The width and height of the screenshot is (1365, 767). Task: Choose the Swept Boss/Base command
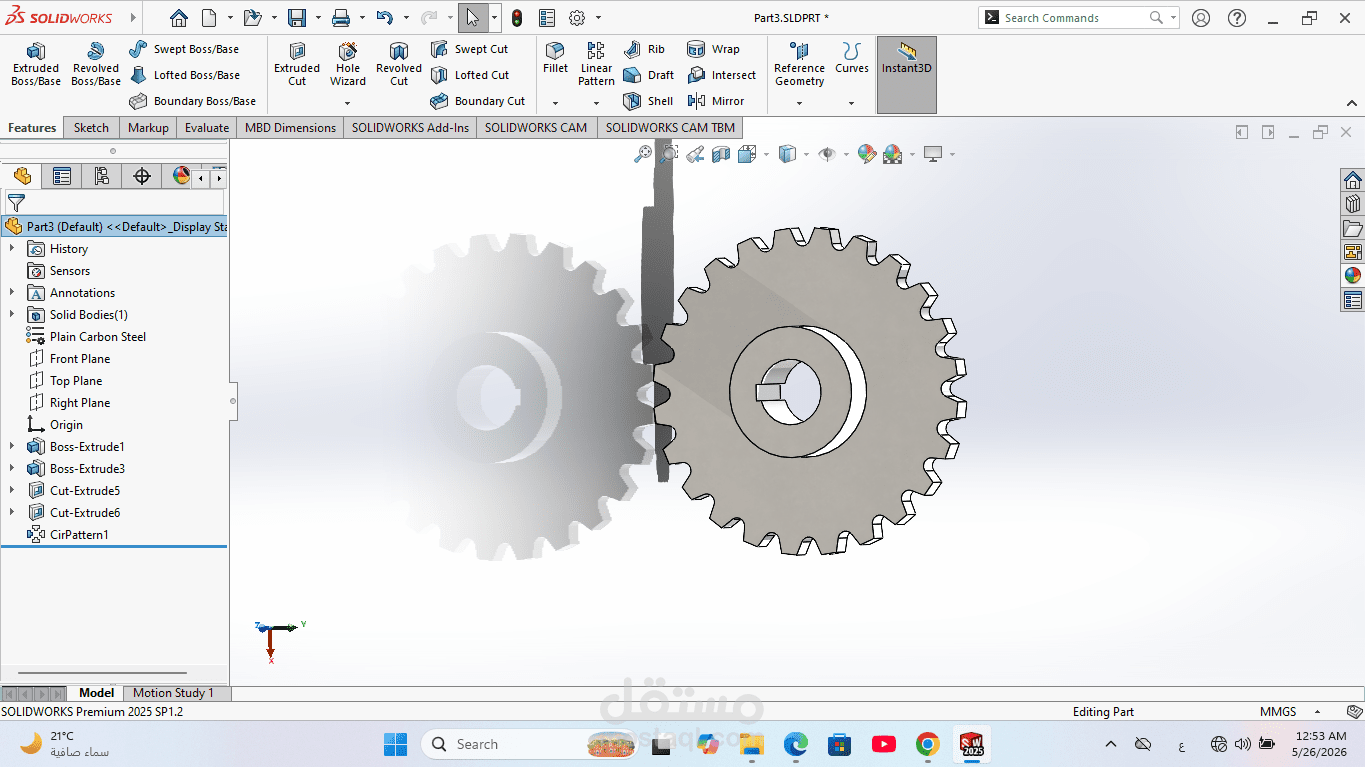[184, 49]
